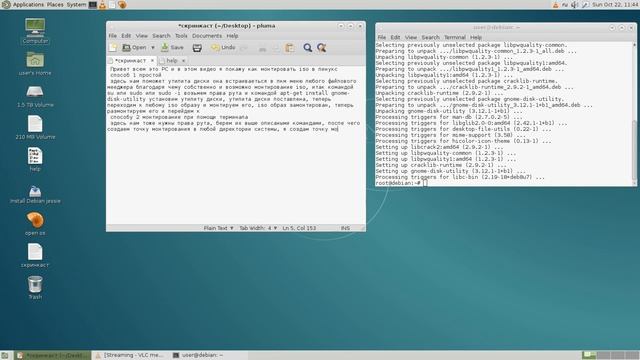
Task: Open the Applications menu in top panel
Action: click(x=28, y=4)
